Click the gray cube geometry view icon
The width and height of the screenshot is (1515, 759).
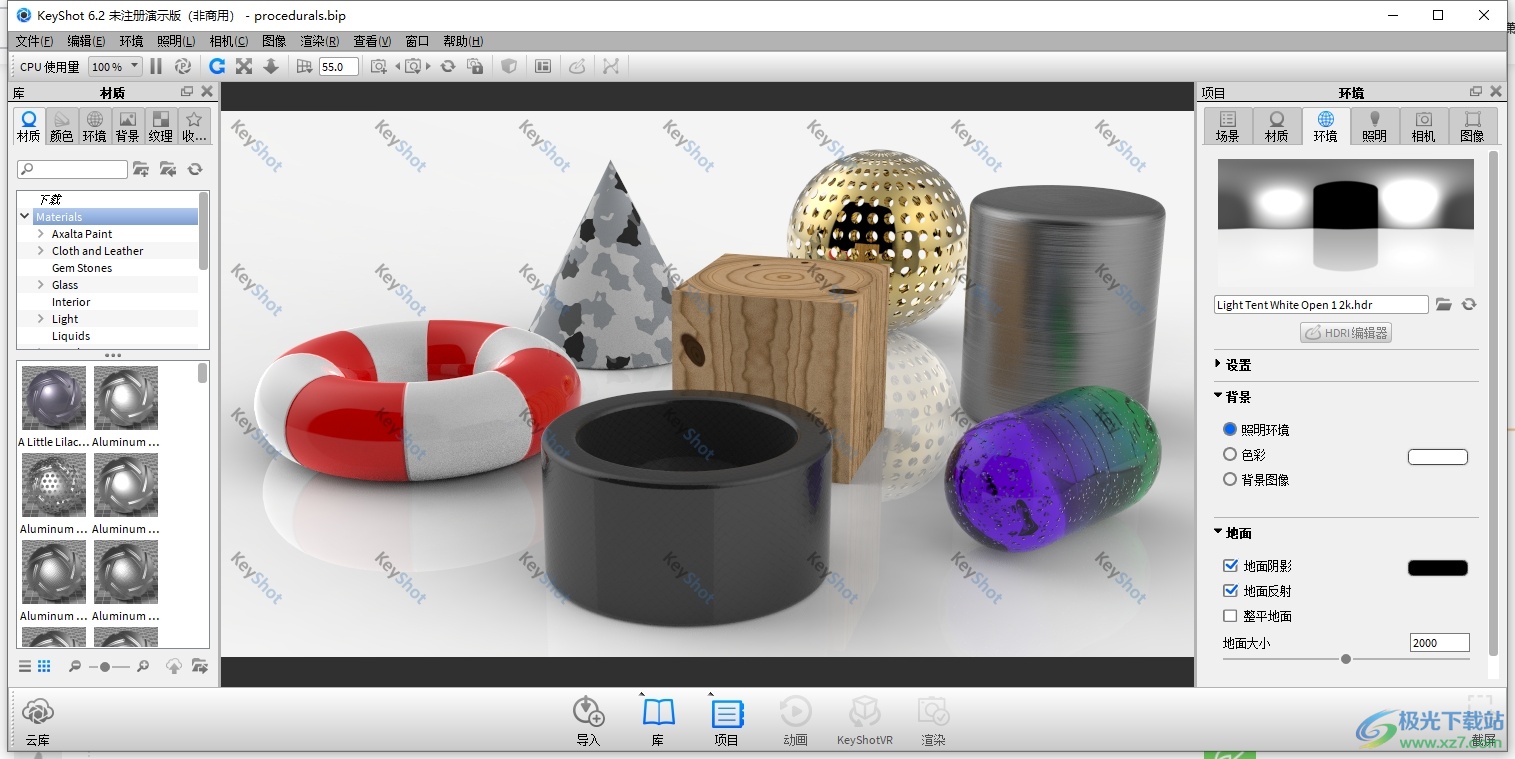tap(509, 66)
